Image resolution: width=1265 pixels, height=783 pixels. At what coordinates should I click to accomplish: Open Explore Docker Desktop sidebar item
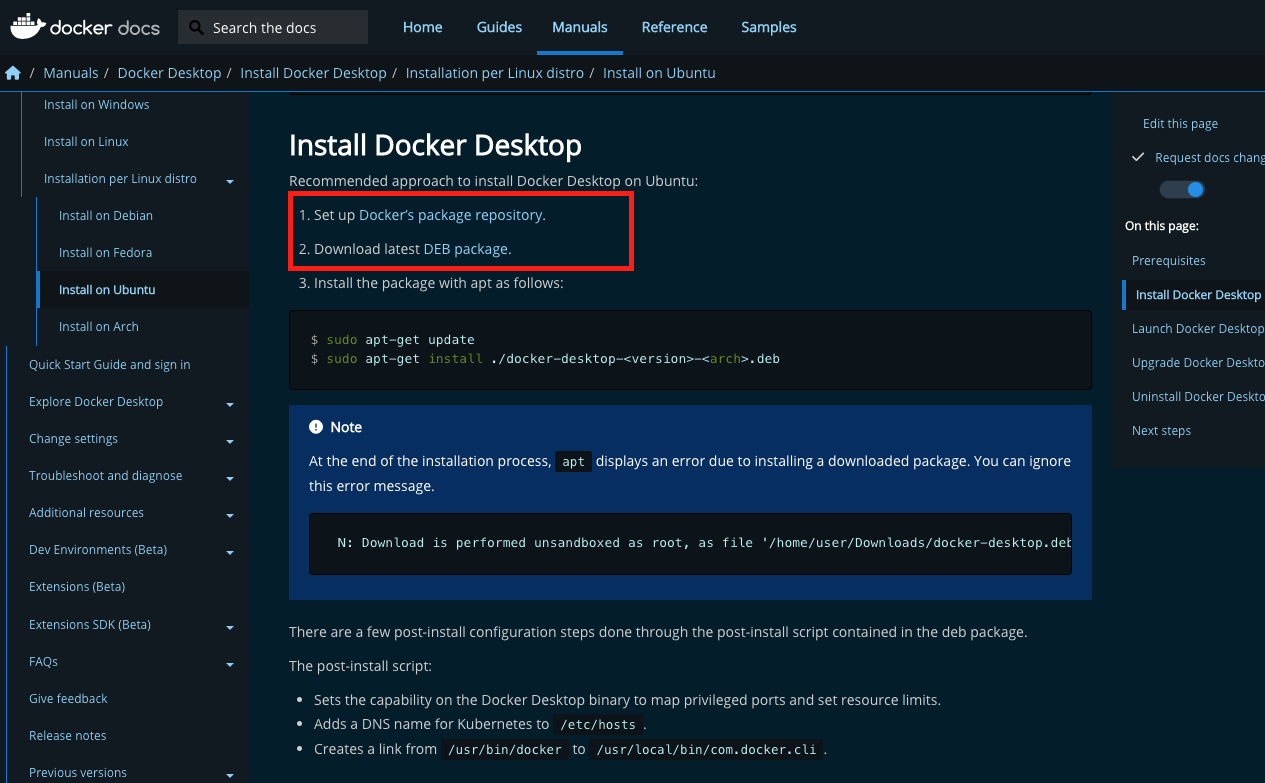(96, 402)
